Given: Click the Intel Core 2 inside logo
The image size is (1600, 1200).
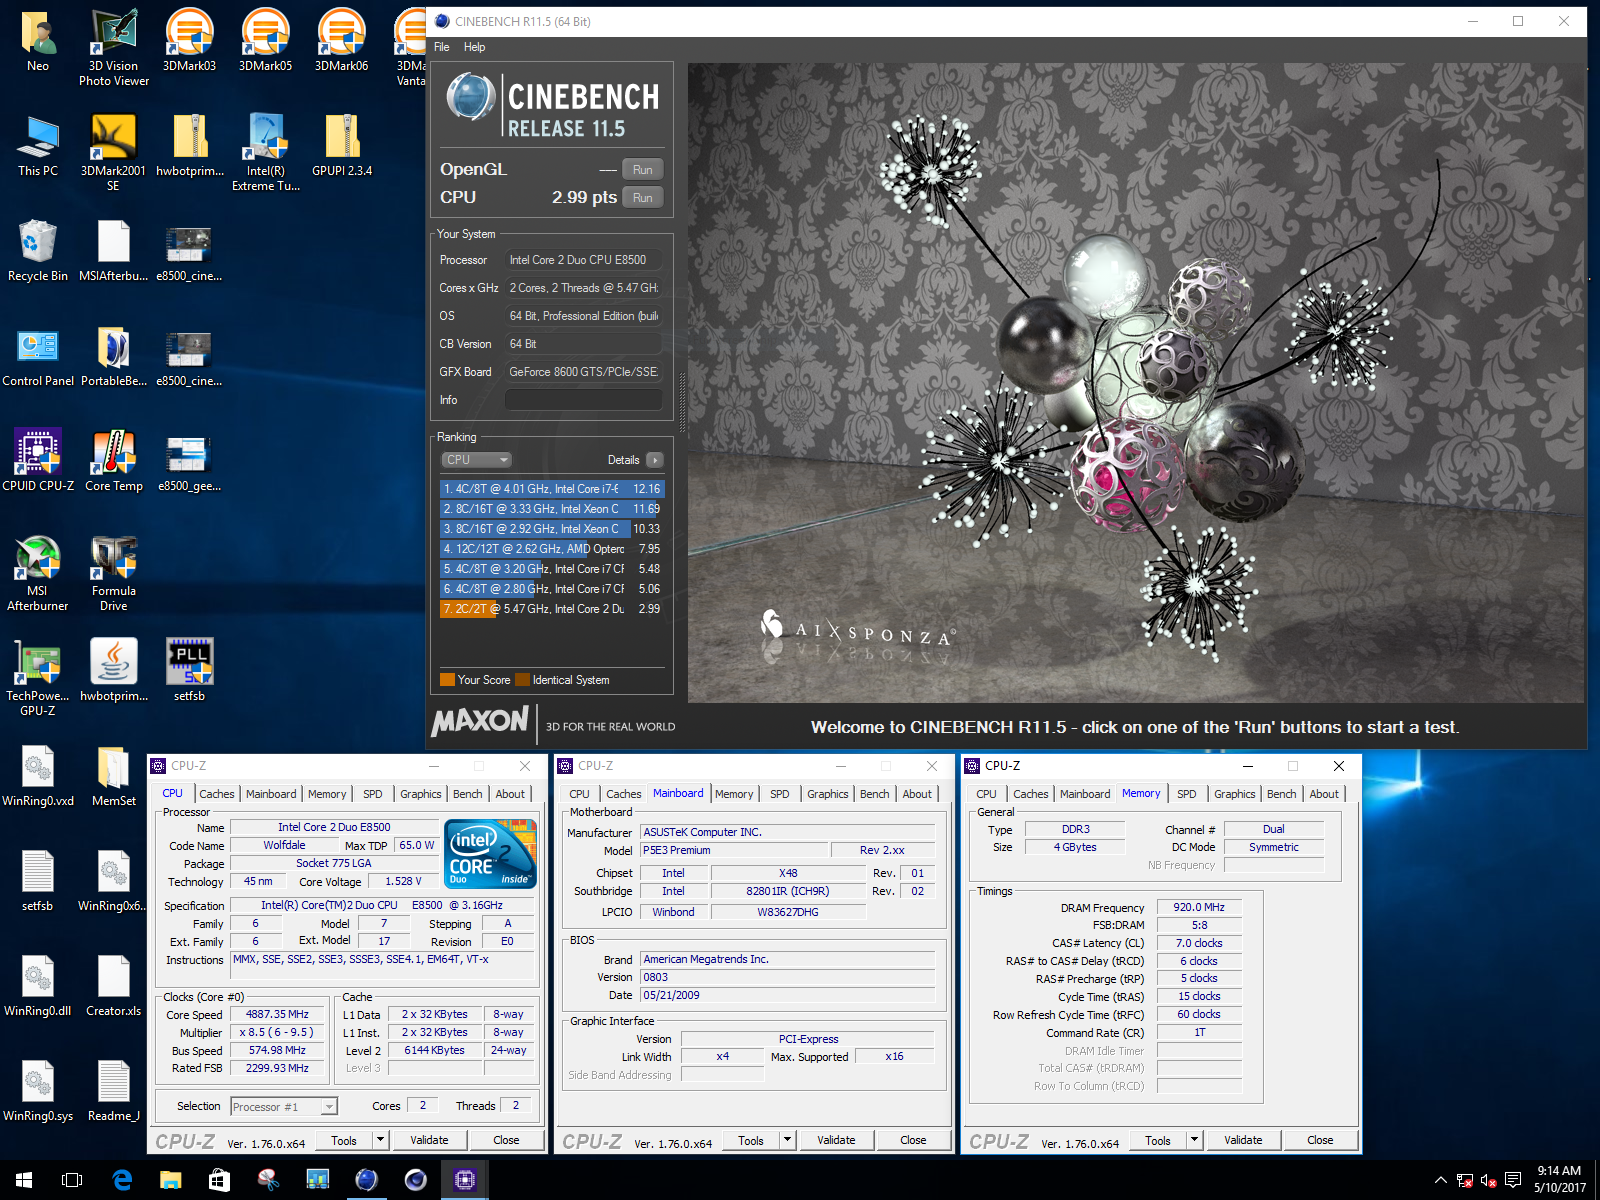Looking at the screenshot, I should (491, 854).
